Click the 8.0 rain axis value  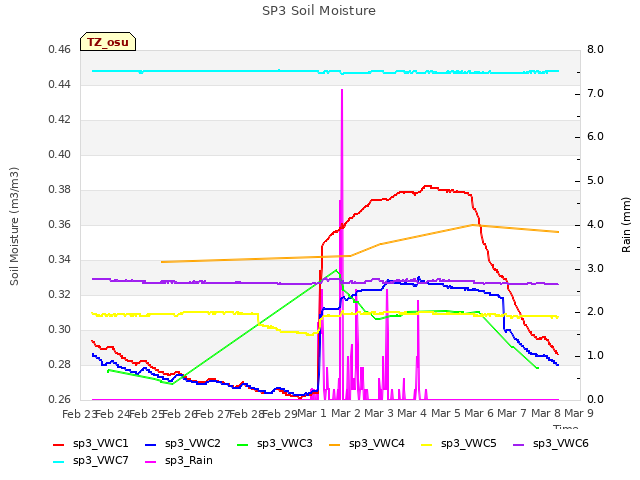click(595, 50)
